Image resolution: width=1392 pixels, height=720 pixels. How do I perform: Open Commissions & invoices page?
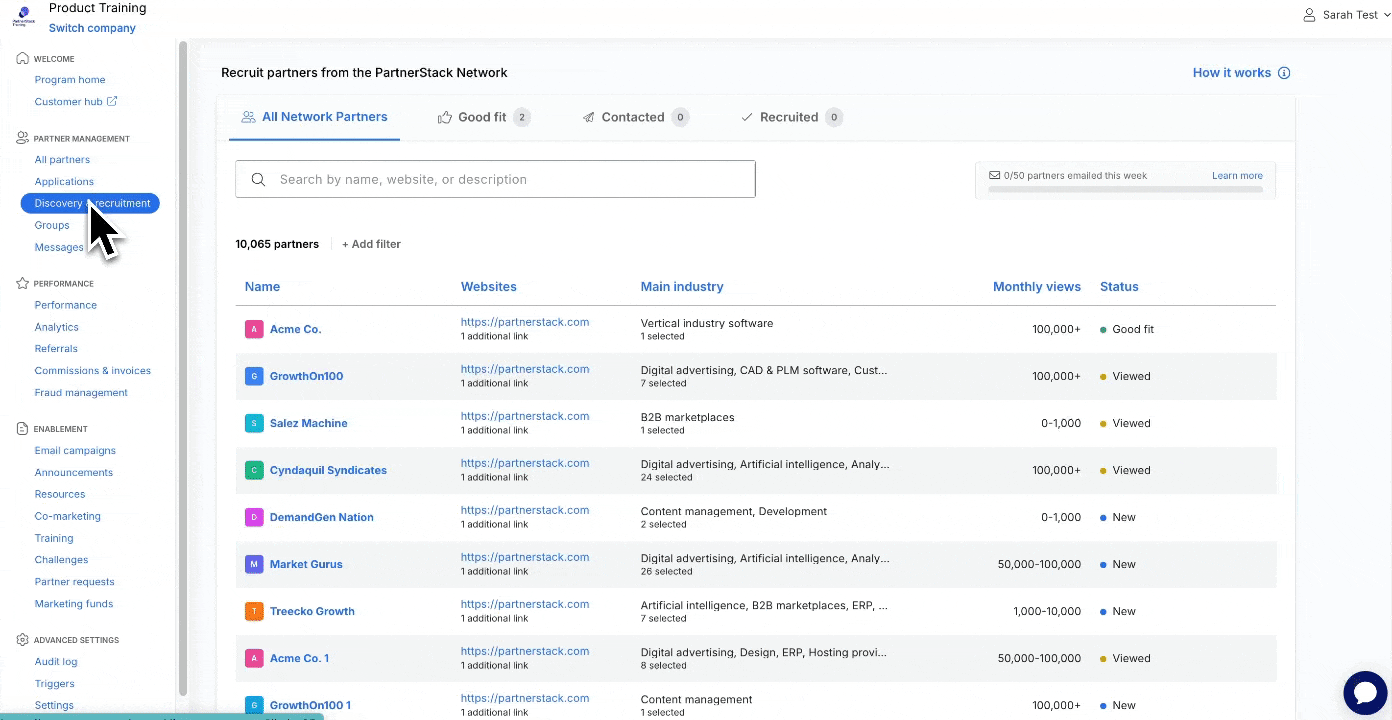(x=93, y=371)
